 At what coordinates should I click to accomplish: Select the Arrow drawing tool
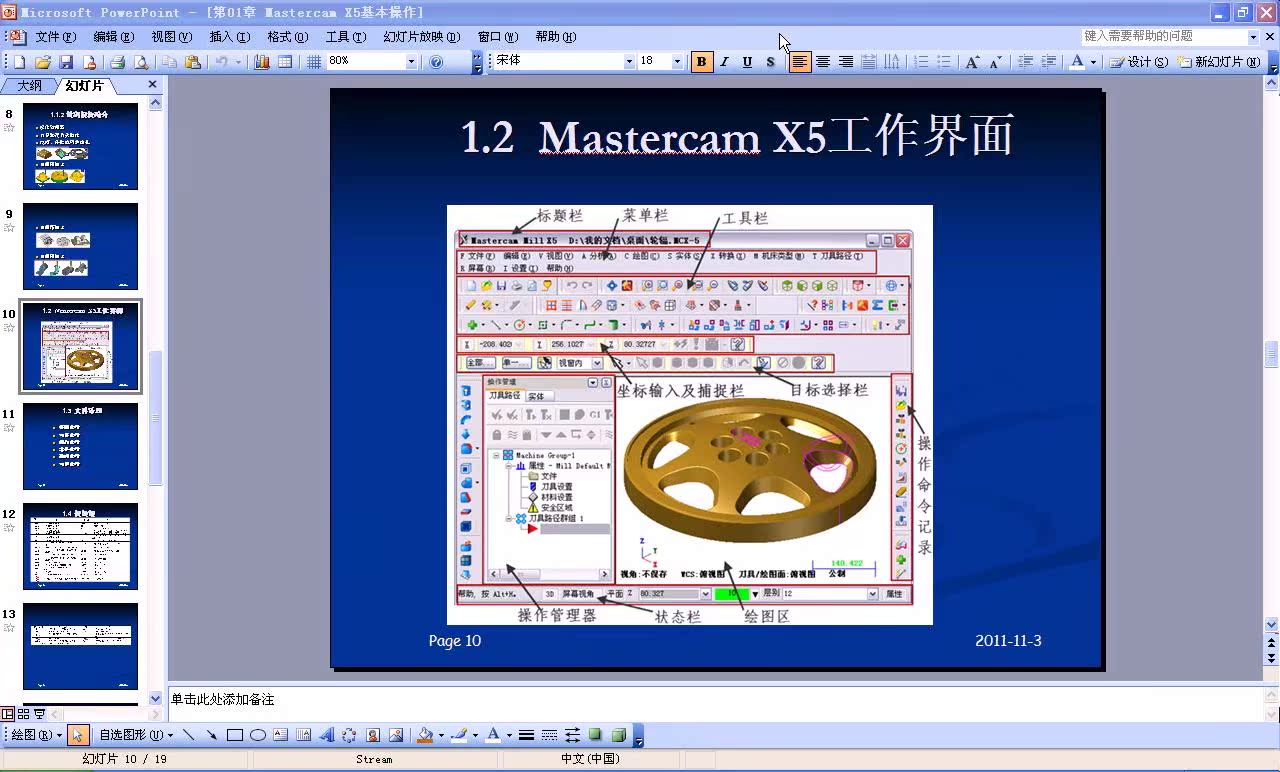212,735
